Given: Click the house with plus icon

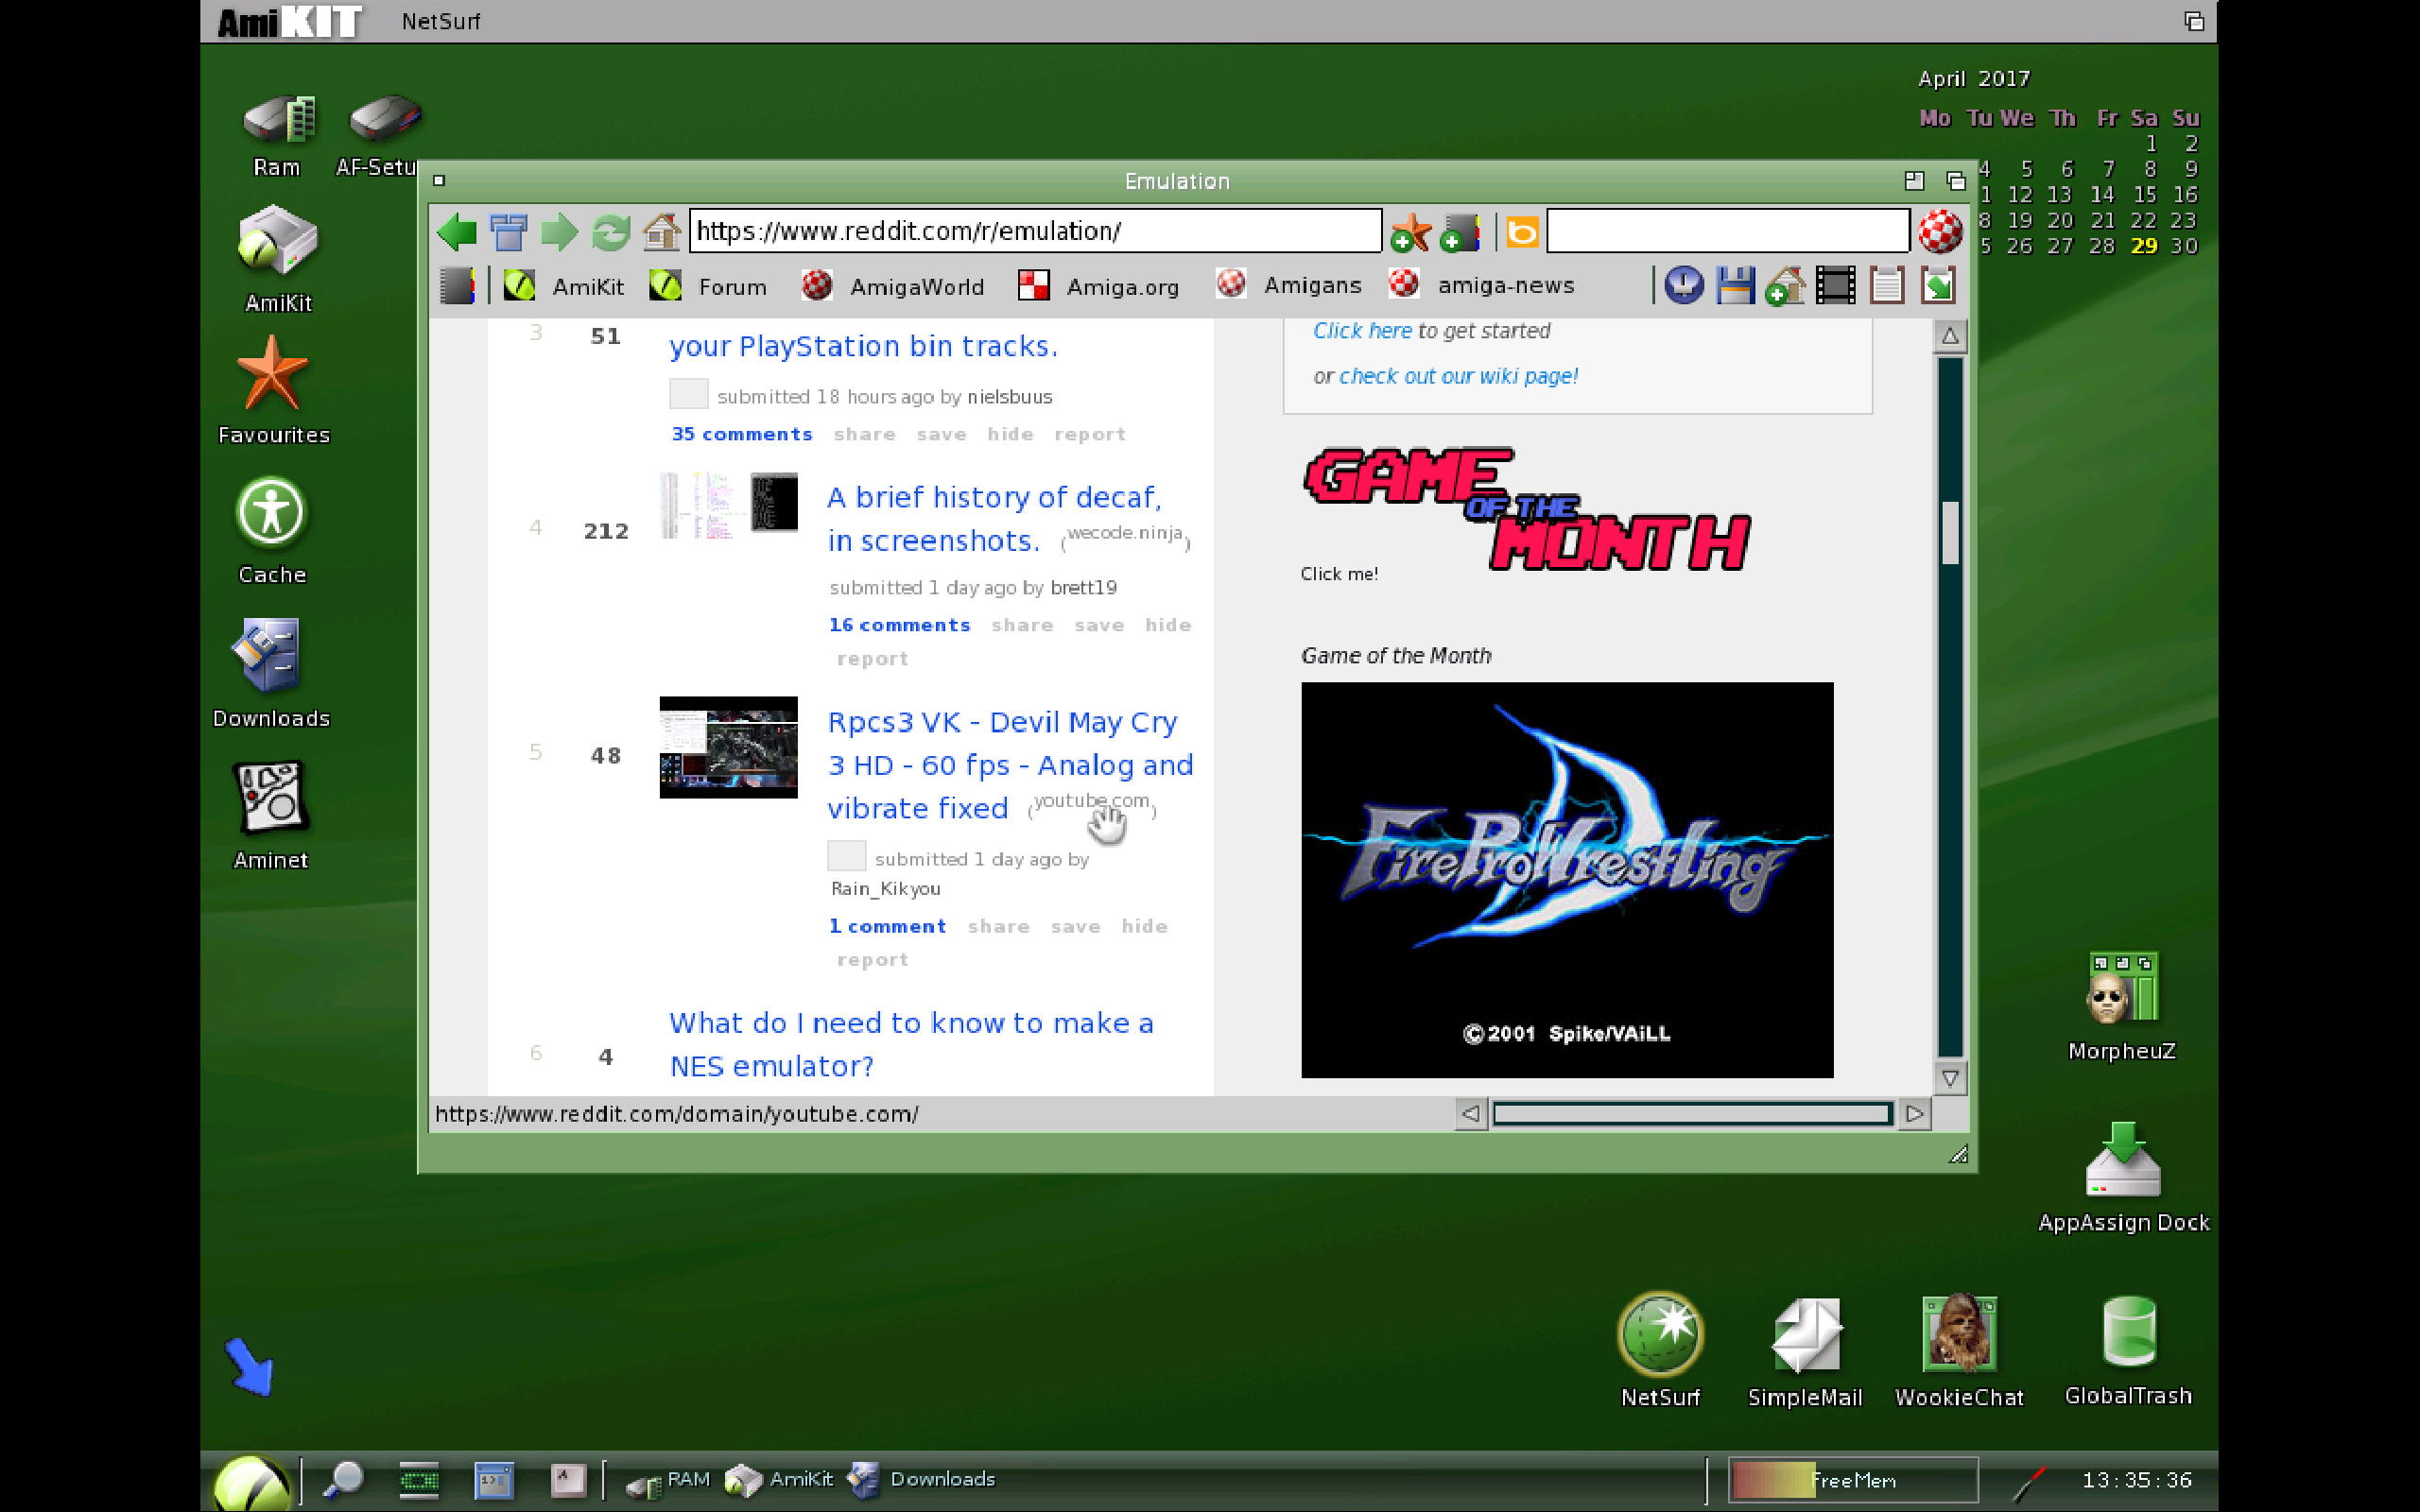Looking at the screenshot, I should pos(1785,285).
